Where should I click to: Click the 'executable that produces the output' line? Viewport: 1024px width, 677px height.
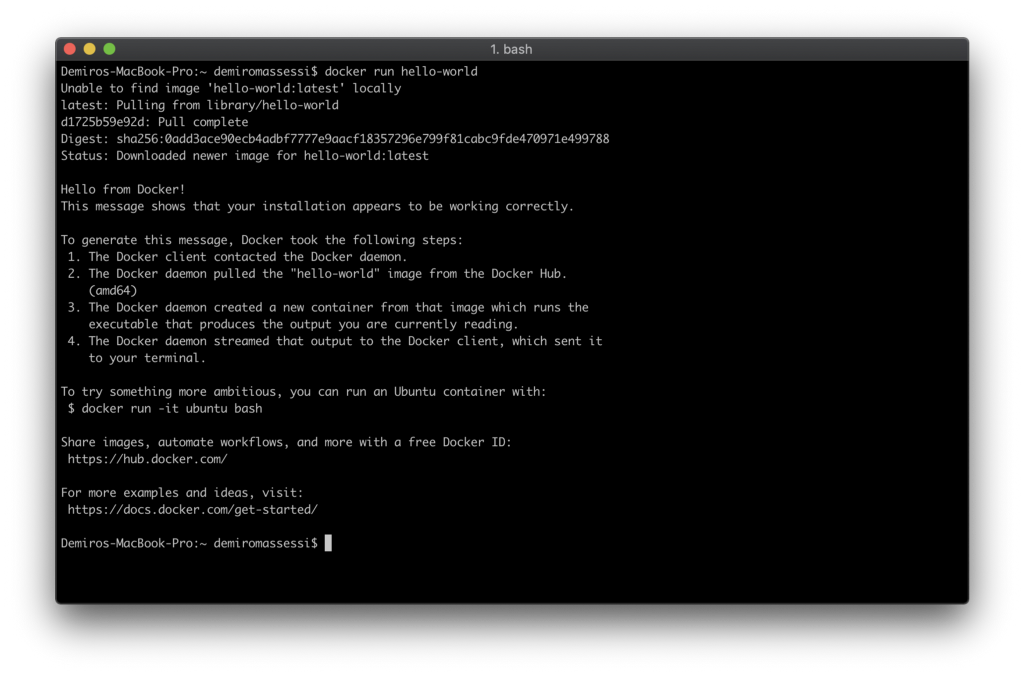click(303, 324)
